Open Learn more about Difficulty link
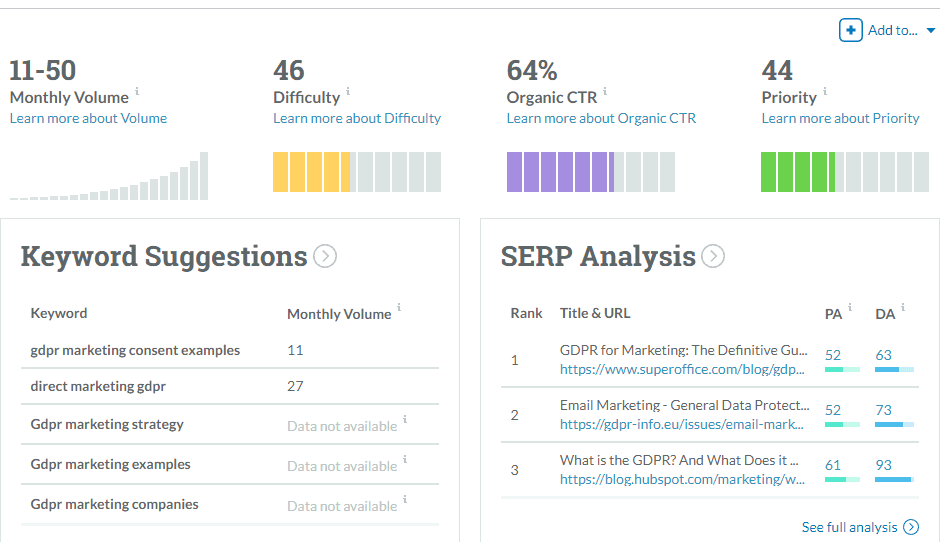945x542 pixels. pos(357,118)
